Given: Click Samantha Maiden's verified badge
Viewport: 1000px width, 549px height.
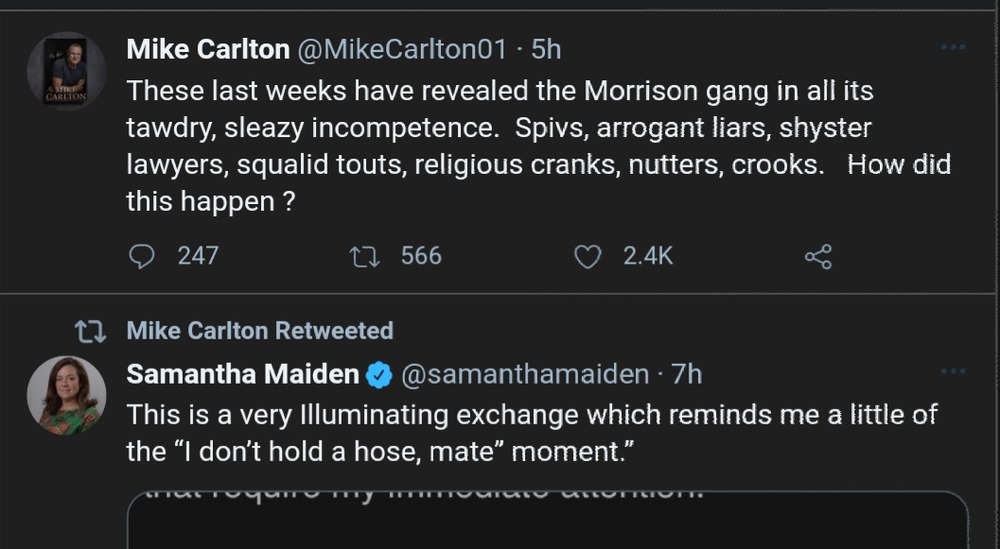Looking at the screenshot, I should (x=380, y=376).
